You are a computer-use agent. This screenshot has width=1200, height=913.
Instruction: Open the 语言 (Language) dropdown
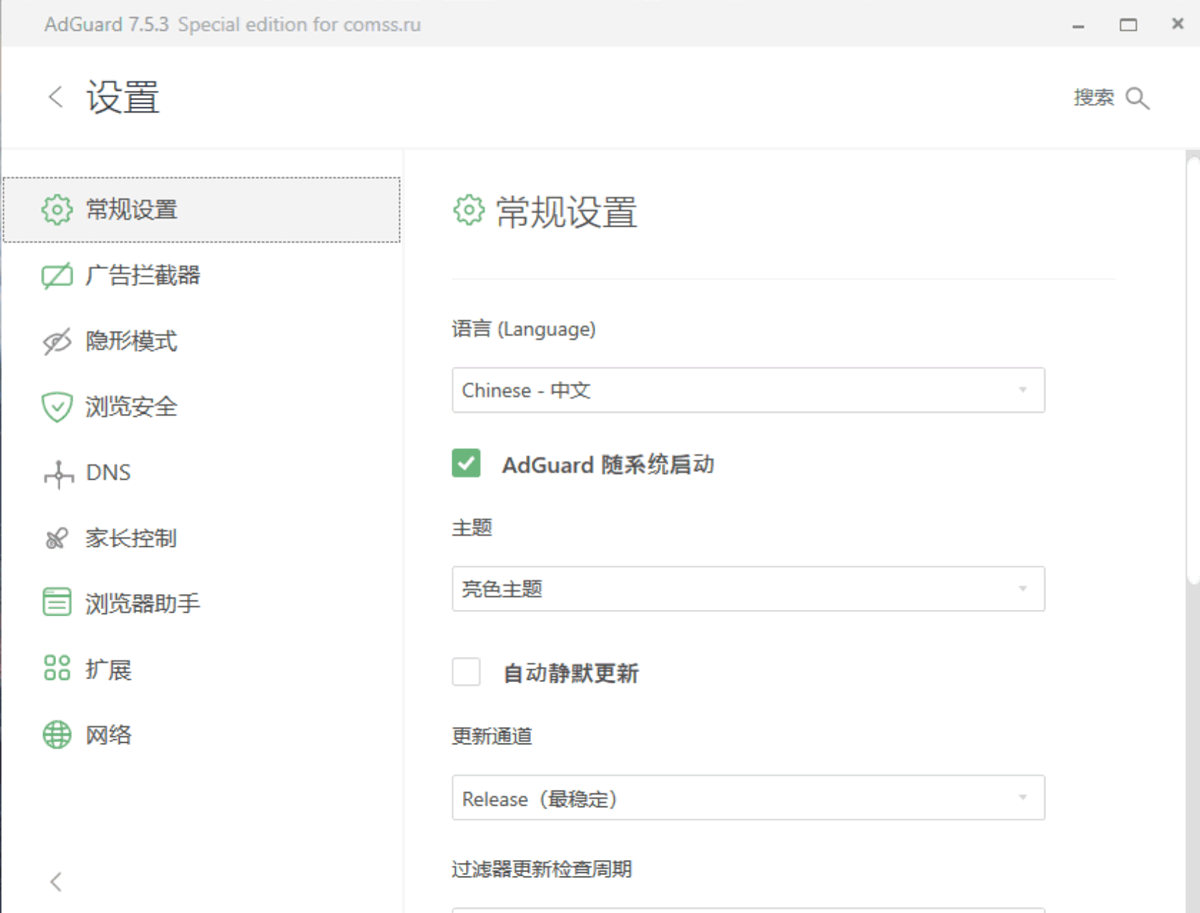tap(748, 390)
